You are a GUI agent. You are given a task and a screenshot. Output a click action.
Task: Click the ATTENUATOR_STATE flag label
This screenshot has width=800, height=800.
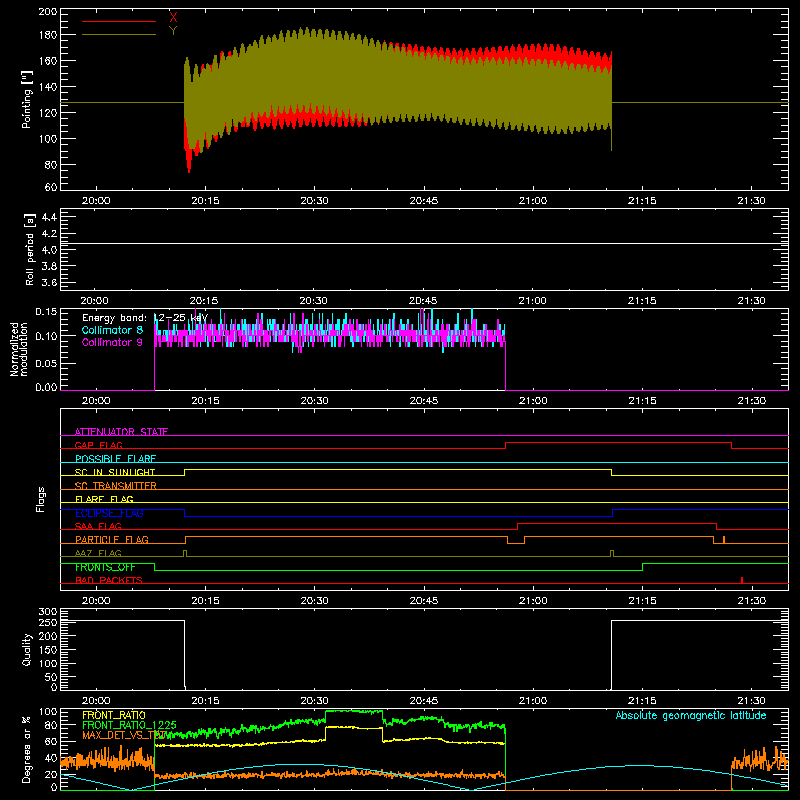pos(121,432)
